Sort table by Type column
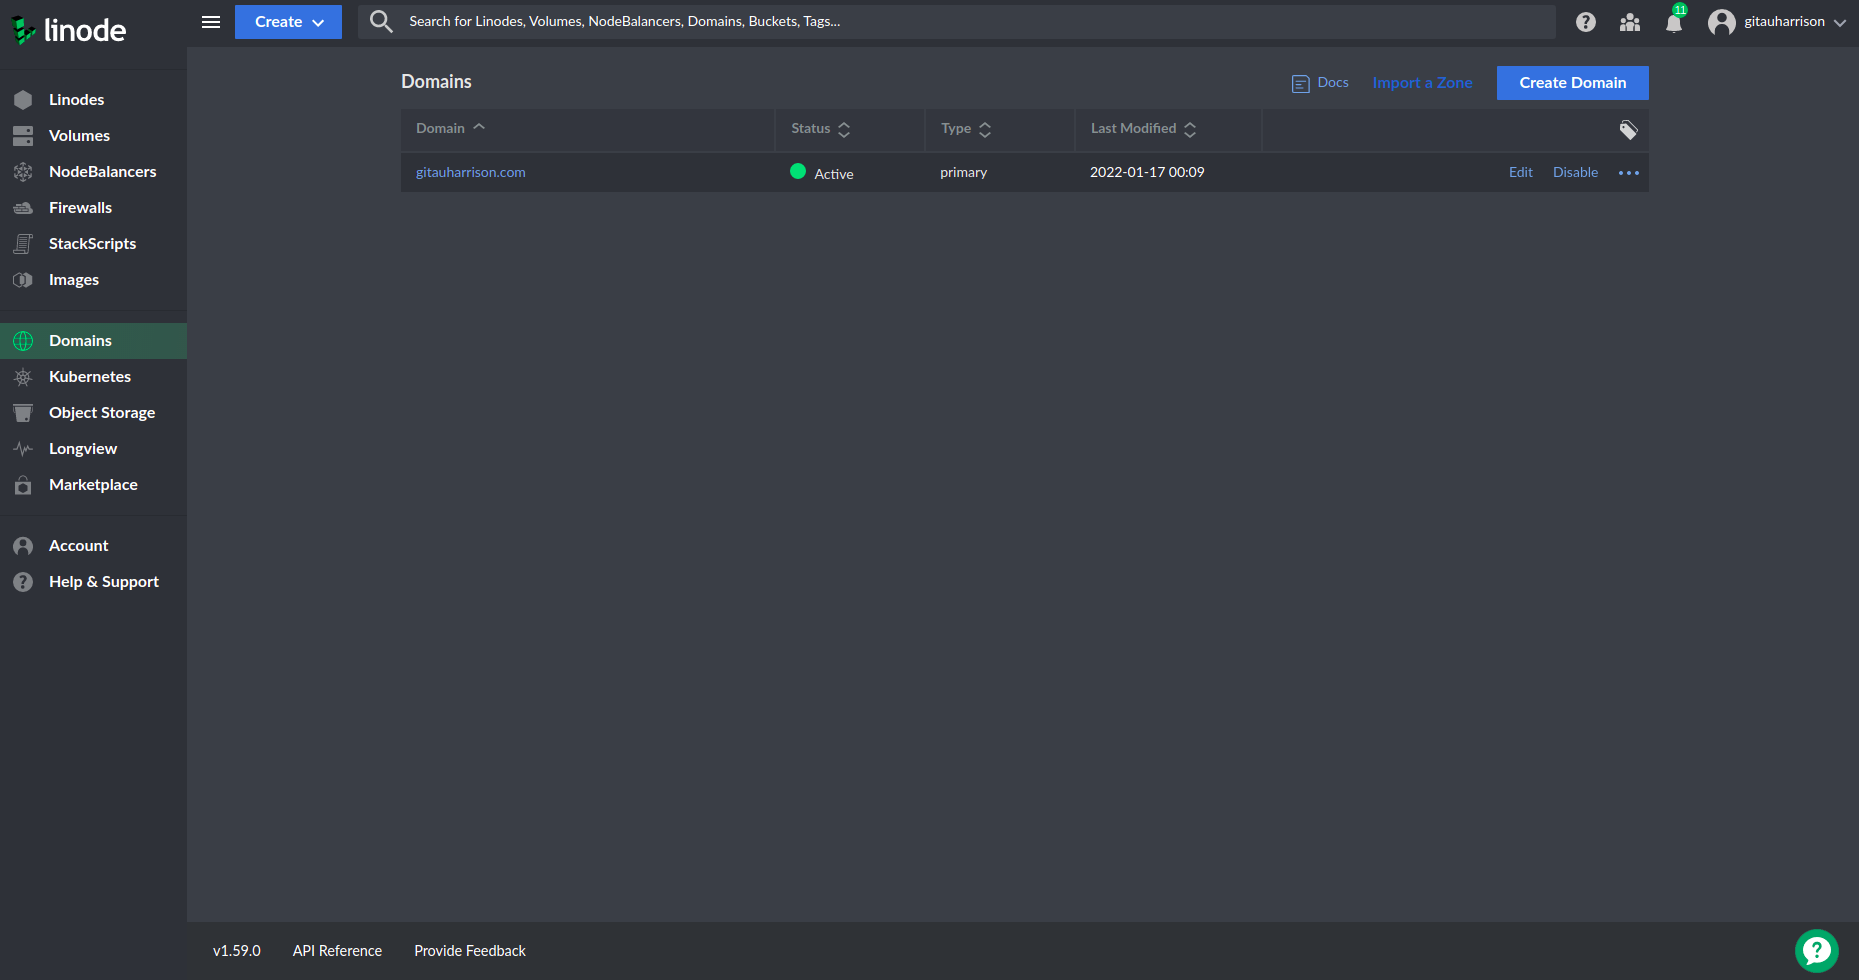The width and height of the screenshot is (1859, 980). 966,129
